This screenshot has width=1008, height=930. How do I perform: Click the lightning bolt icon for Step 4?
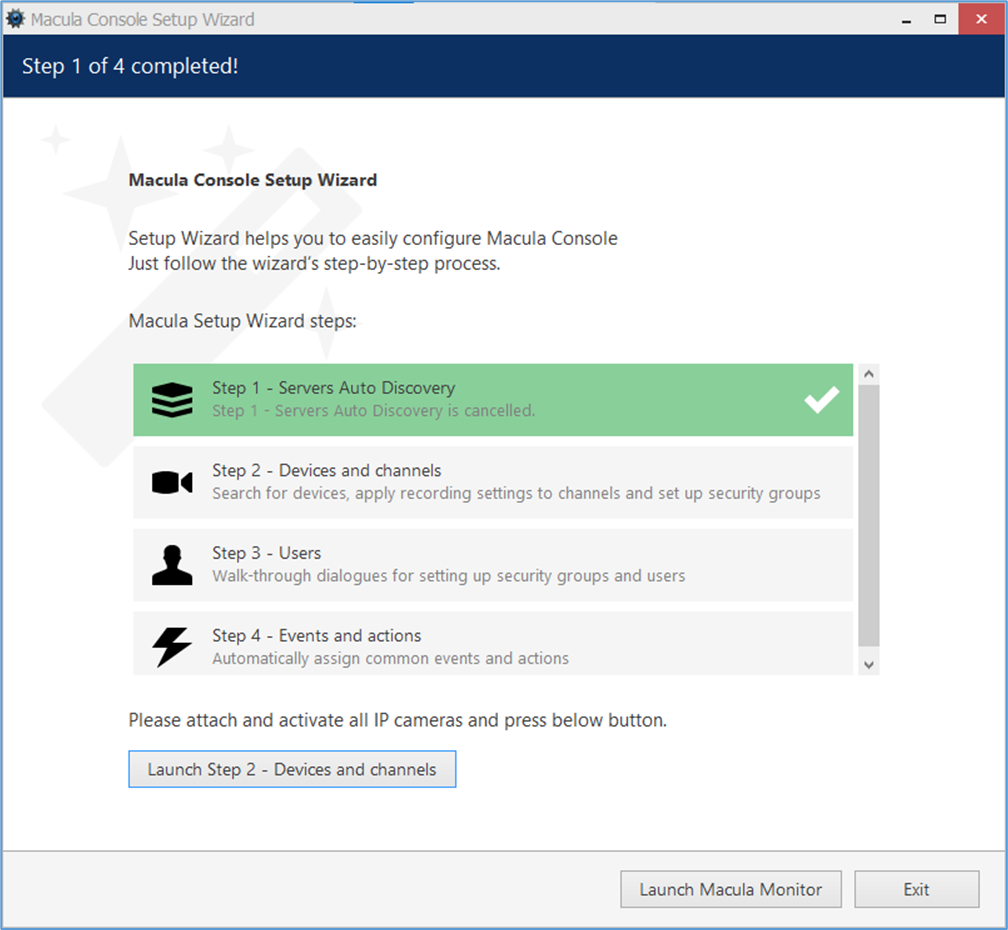coord(172,646)
